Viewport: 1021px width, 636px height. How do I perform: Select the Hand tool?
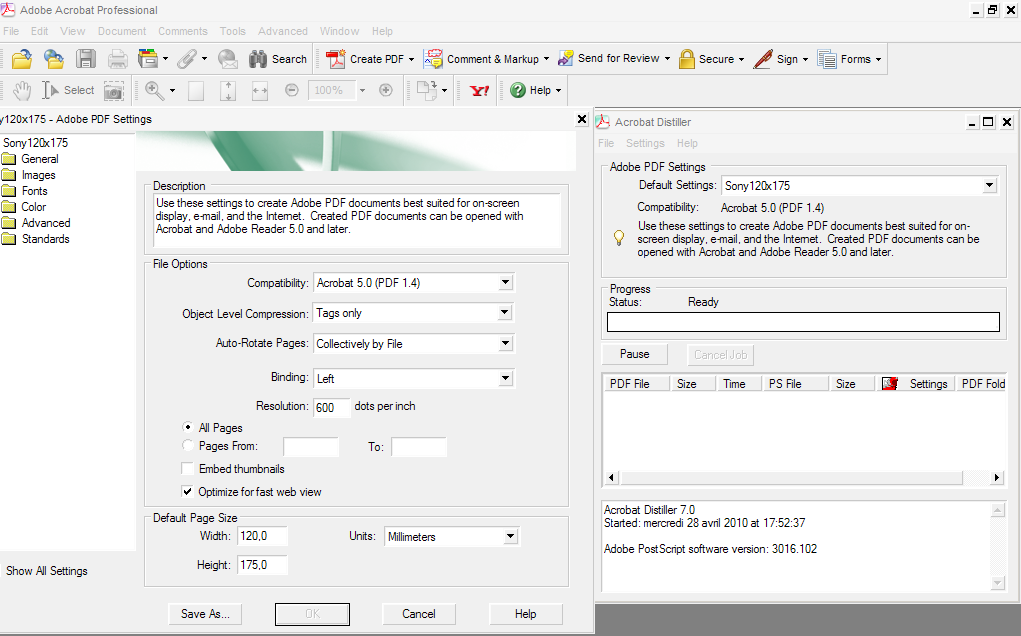(x=21, y=90)
